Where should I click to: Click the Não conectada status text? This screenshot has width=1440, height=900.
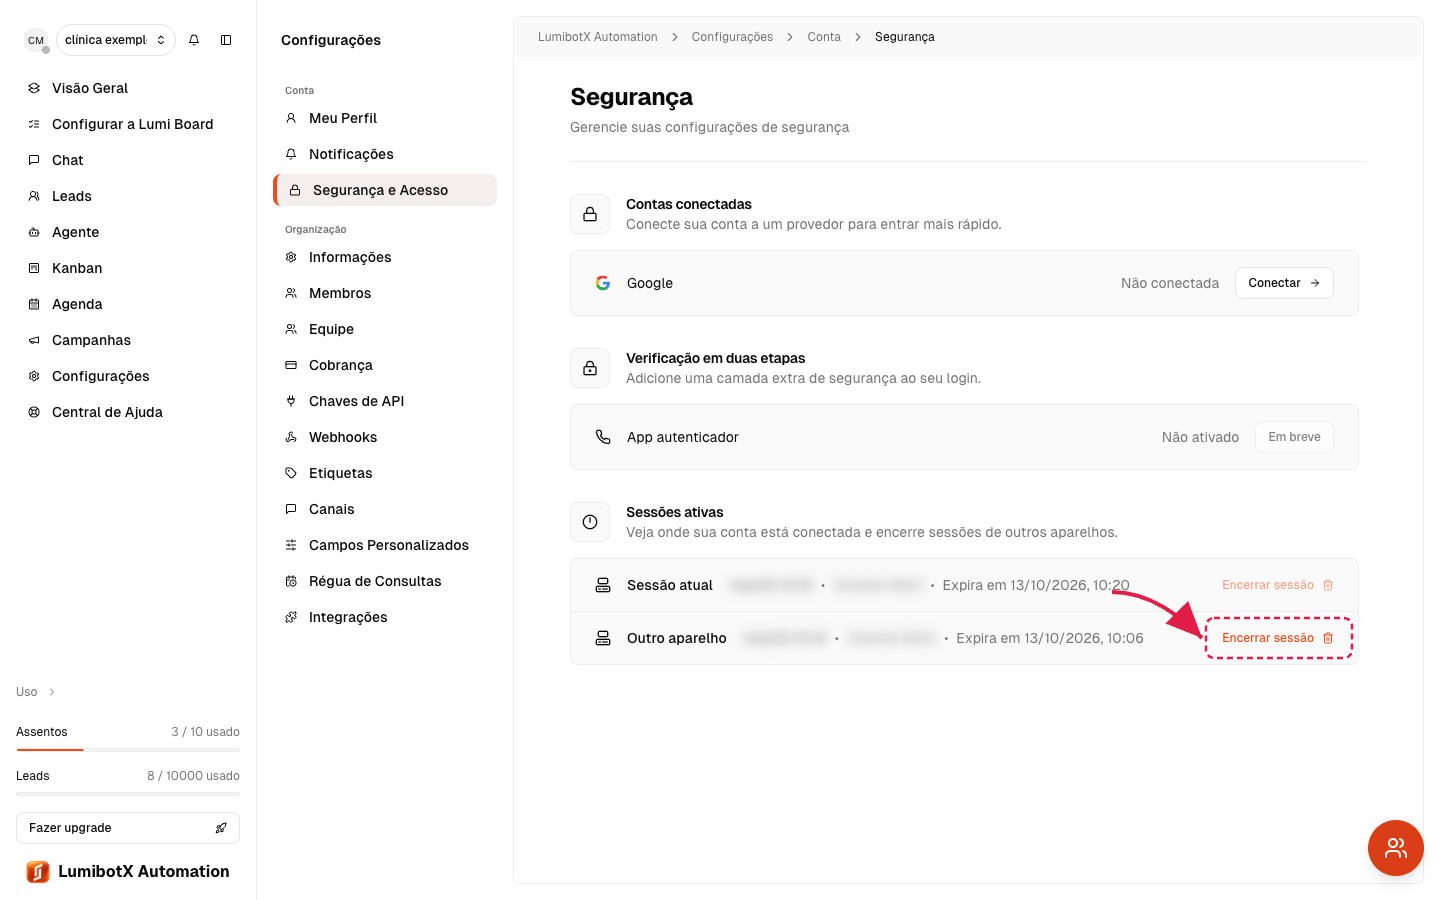pos(1170,283)
